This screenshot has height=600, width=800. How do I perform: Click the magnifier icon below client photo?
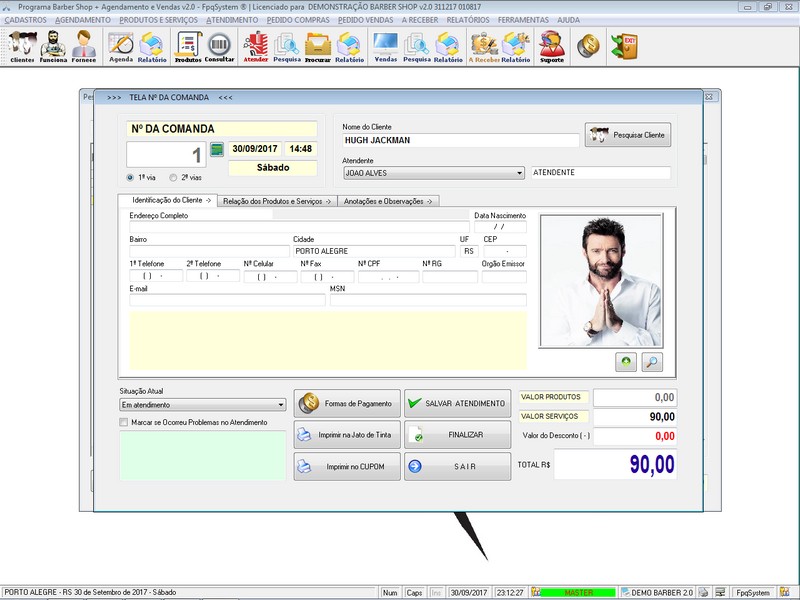(652, 362)
